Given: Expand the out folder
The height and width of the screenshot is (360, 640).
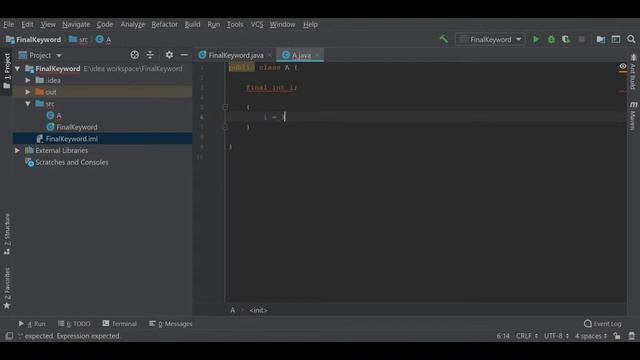Looking at the screenshot, I should click(x=28, y=92).
